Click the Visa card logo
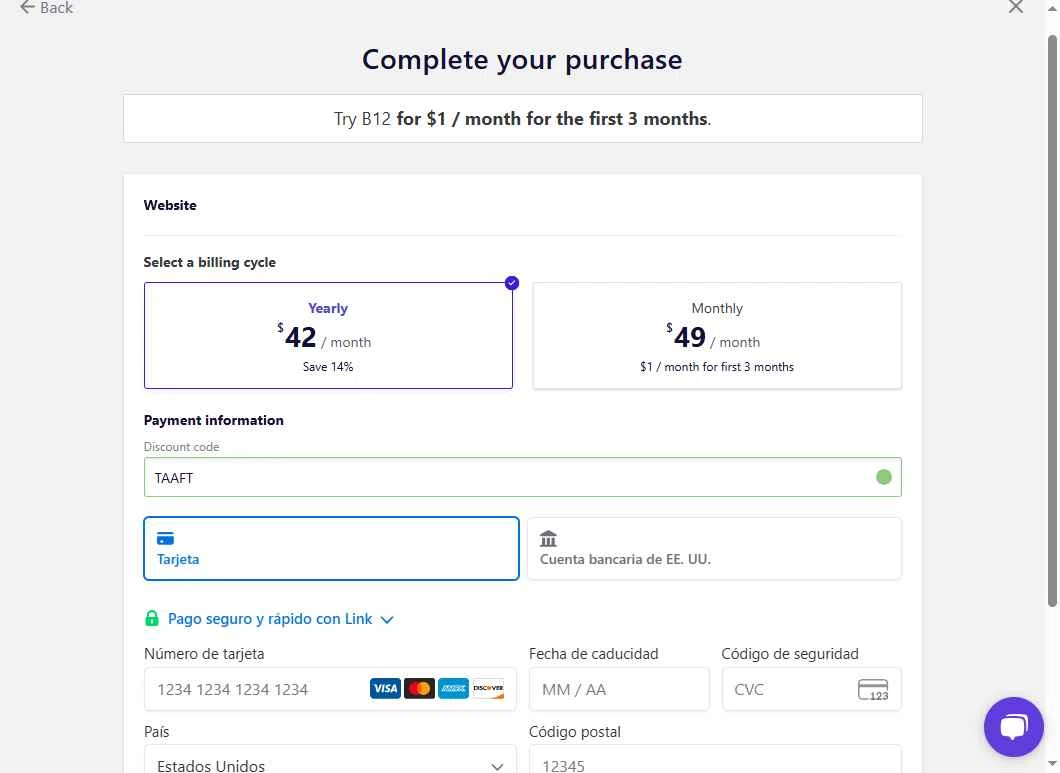This screenshot has width=1060, height=773. point(385,688)
